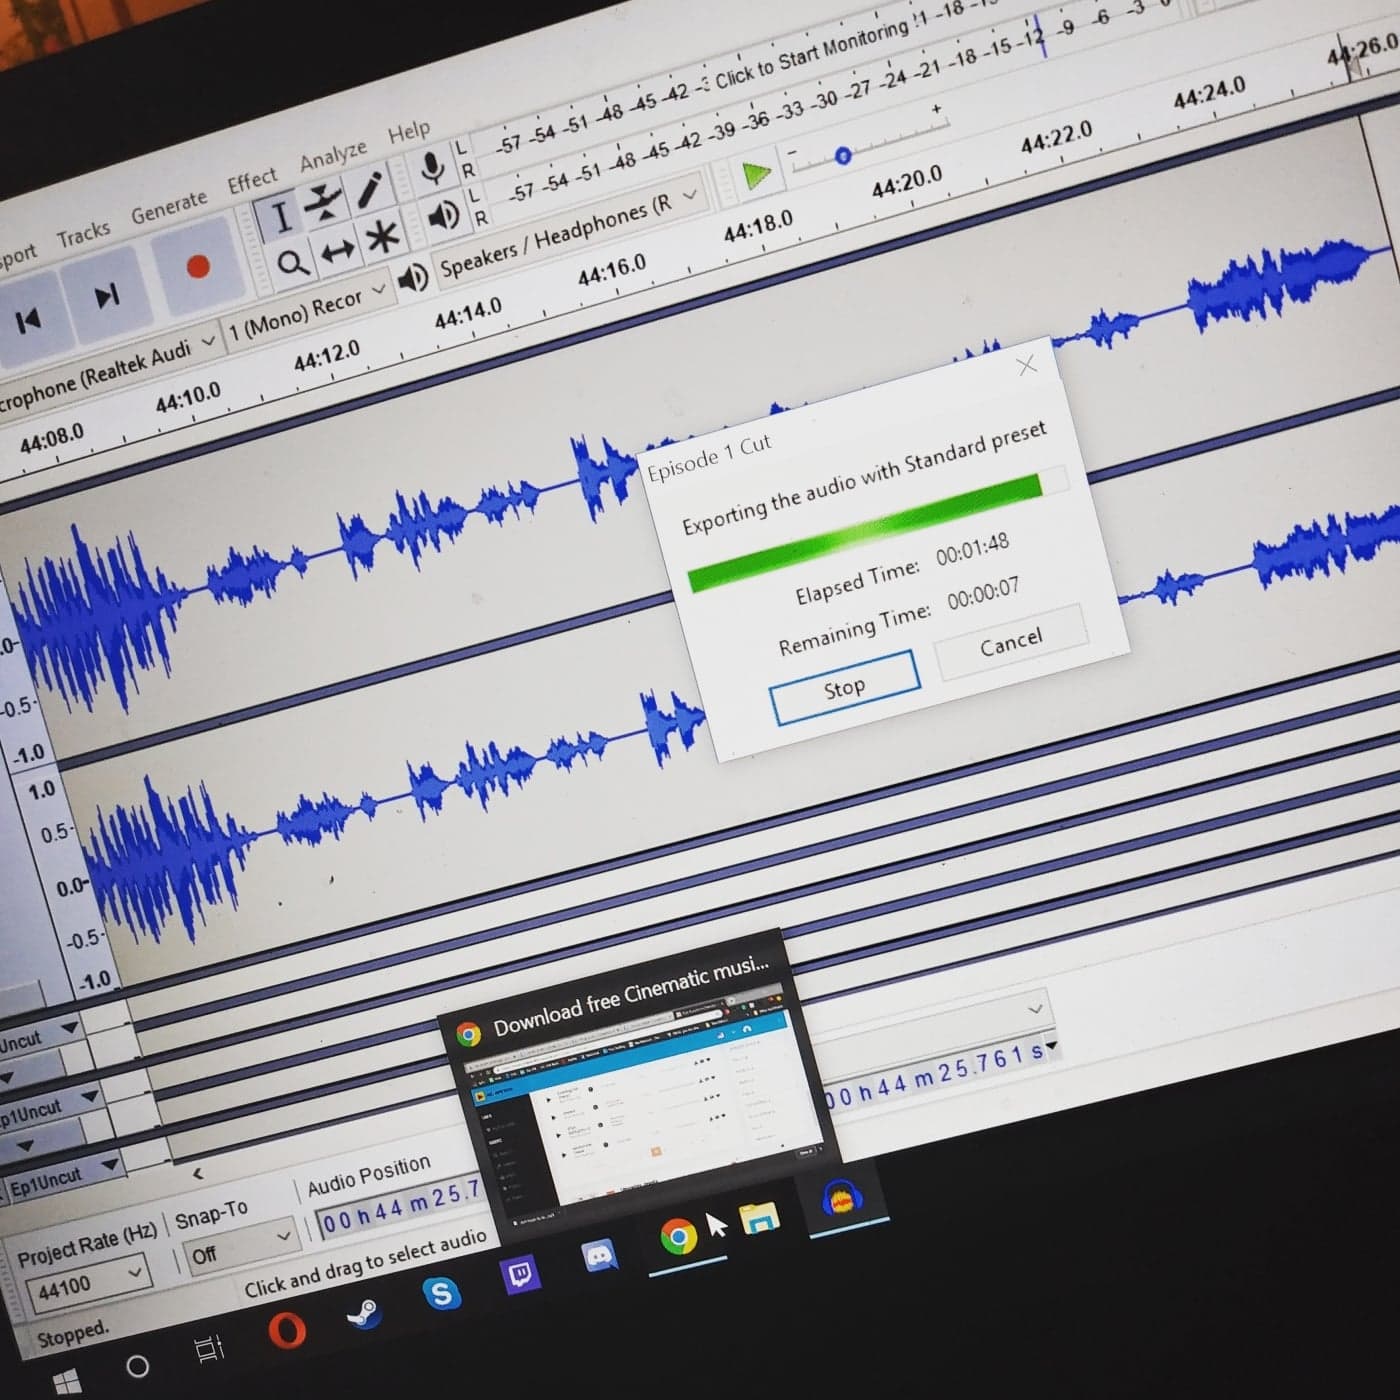Screen dimensions: 1400x1400
Task: Select the Selection (I-beam) tool
Action: [x=280, y=216]
